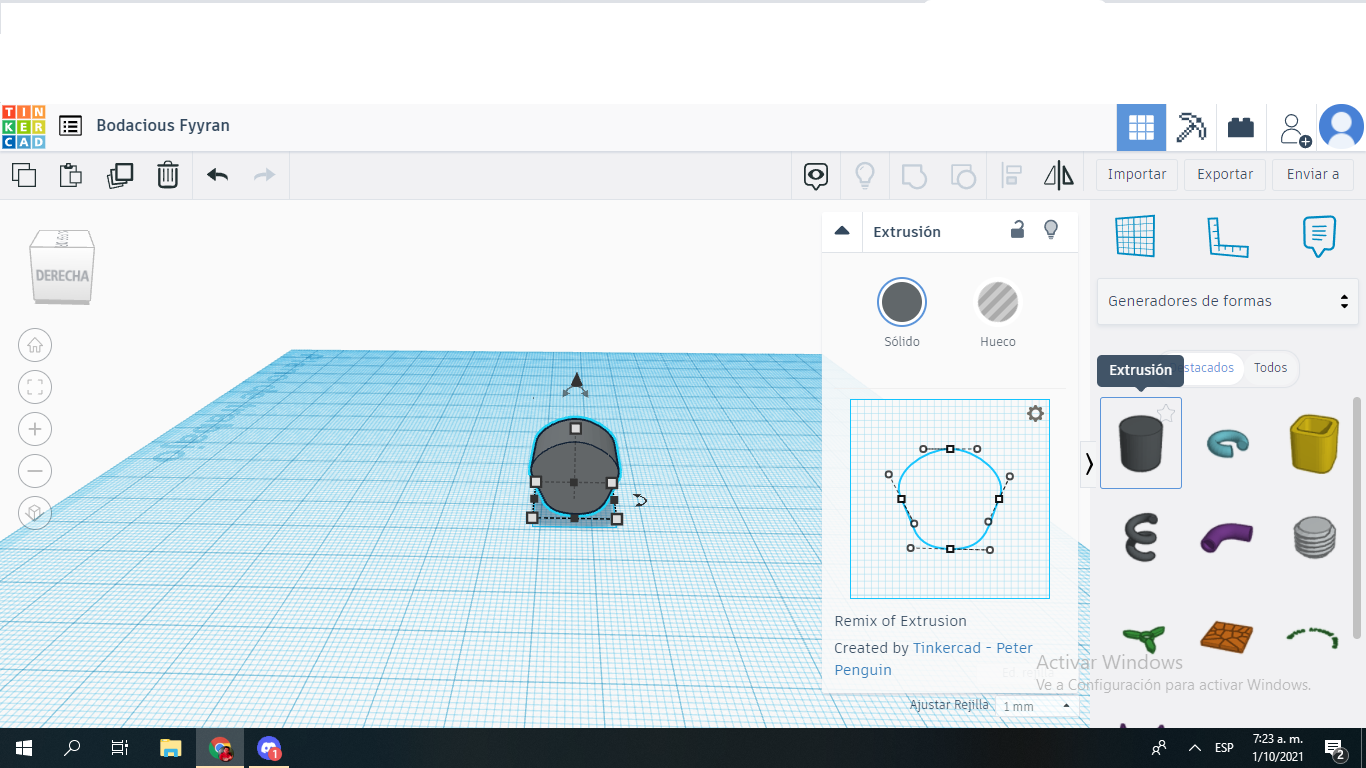Open the Notes tool

(x=1319, y=237)
